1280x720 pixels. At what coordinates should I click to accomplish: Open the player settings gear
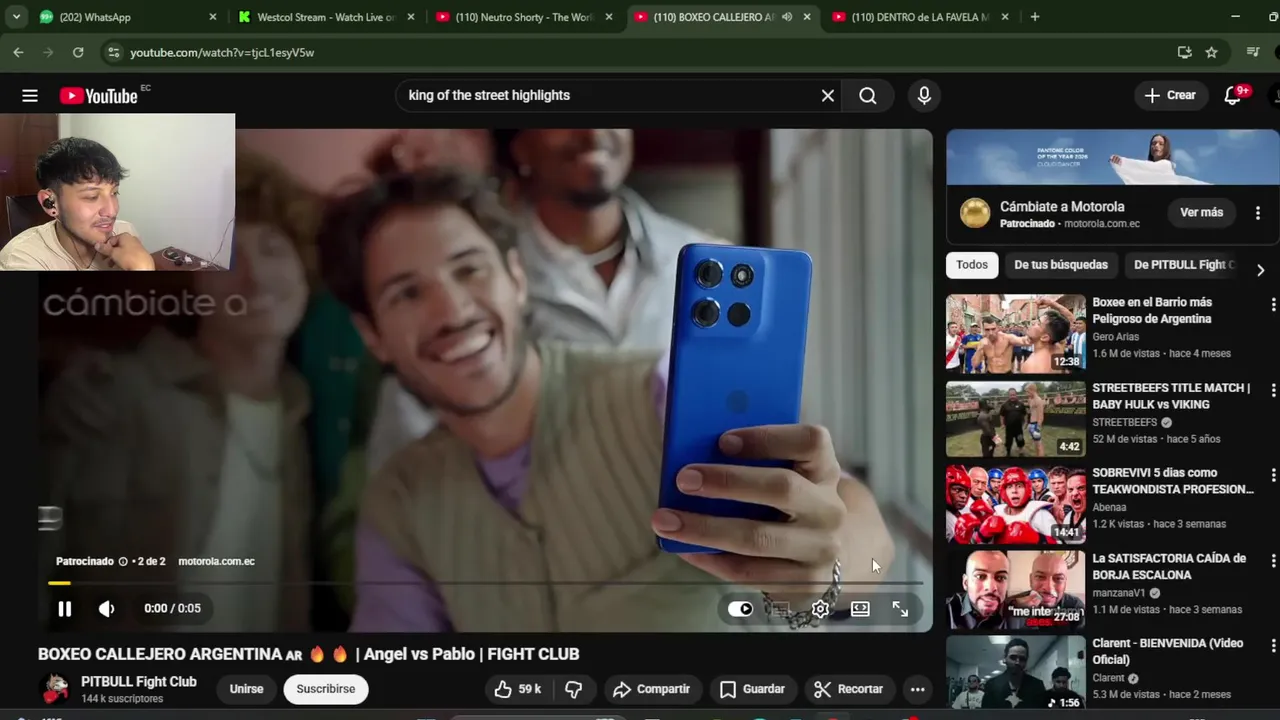tap(820, 609)
